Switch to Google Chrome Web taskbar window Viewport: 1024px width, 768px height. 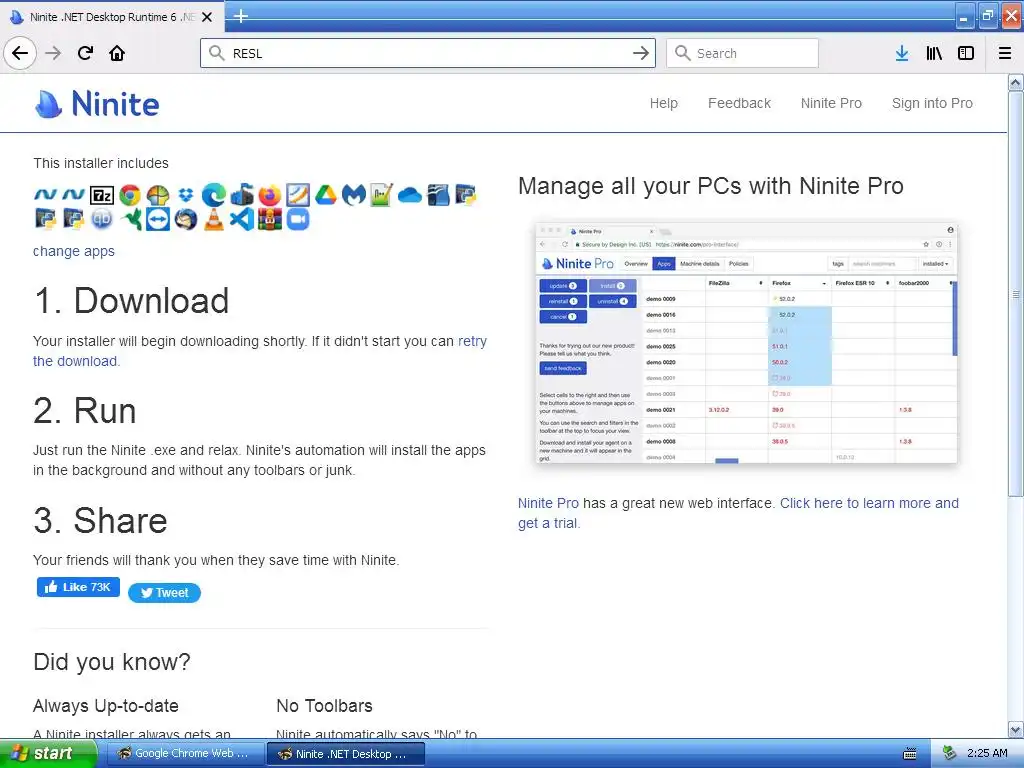pyautogui.click(x=184, y=754)
